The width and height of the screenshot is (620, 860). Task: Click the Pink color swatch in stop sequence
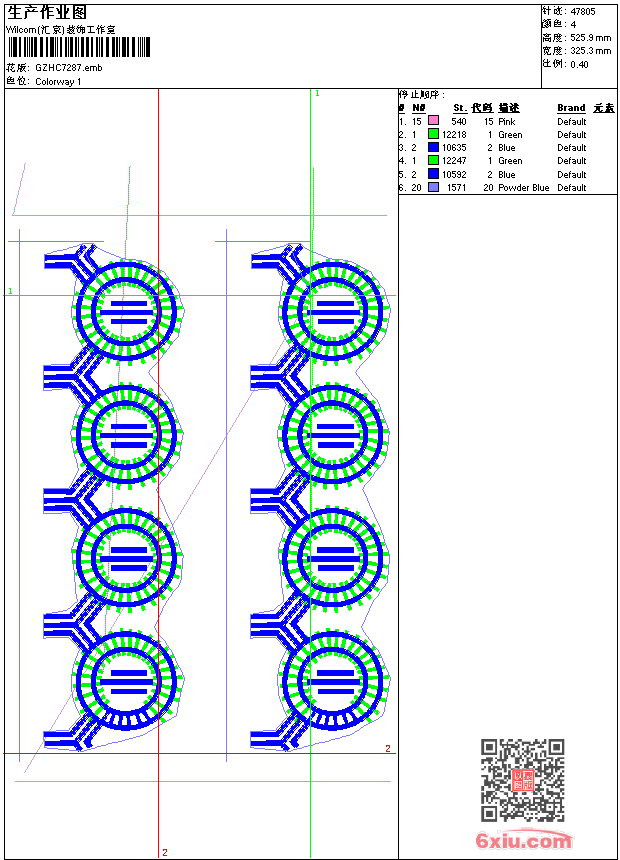[x=433, y=121]
